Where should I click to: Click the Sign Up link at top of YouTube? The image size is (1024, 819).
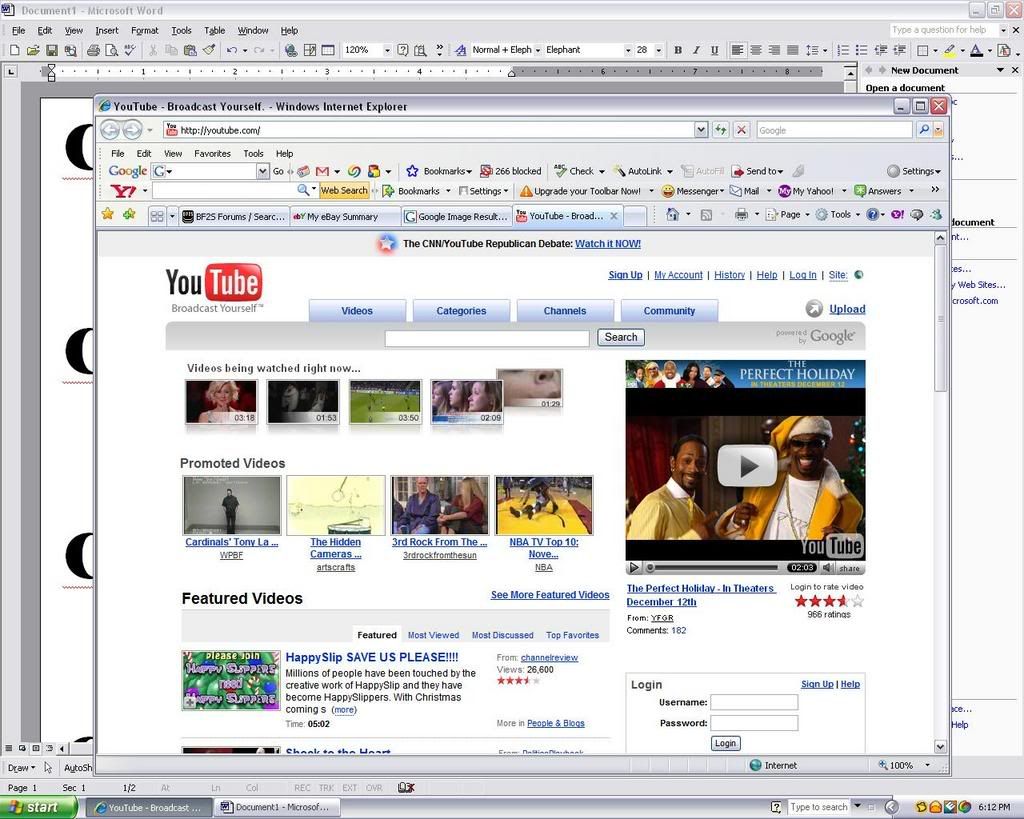(625, 275)
